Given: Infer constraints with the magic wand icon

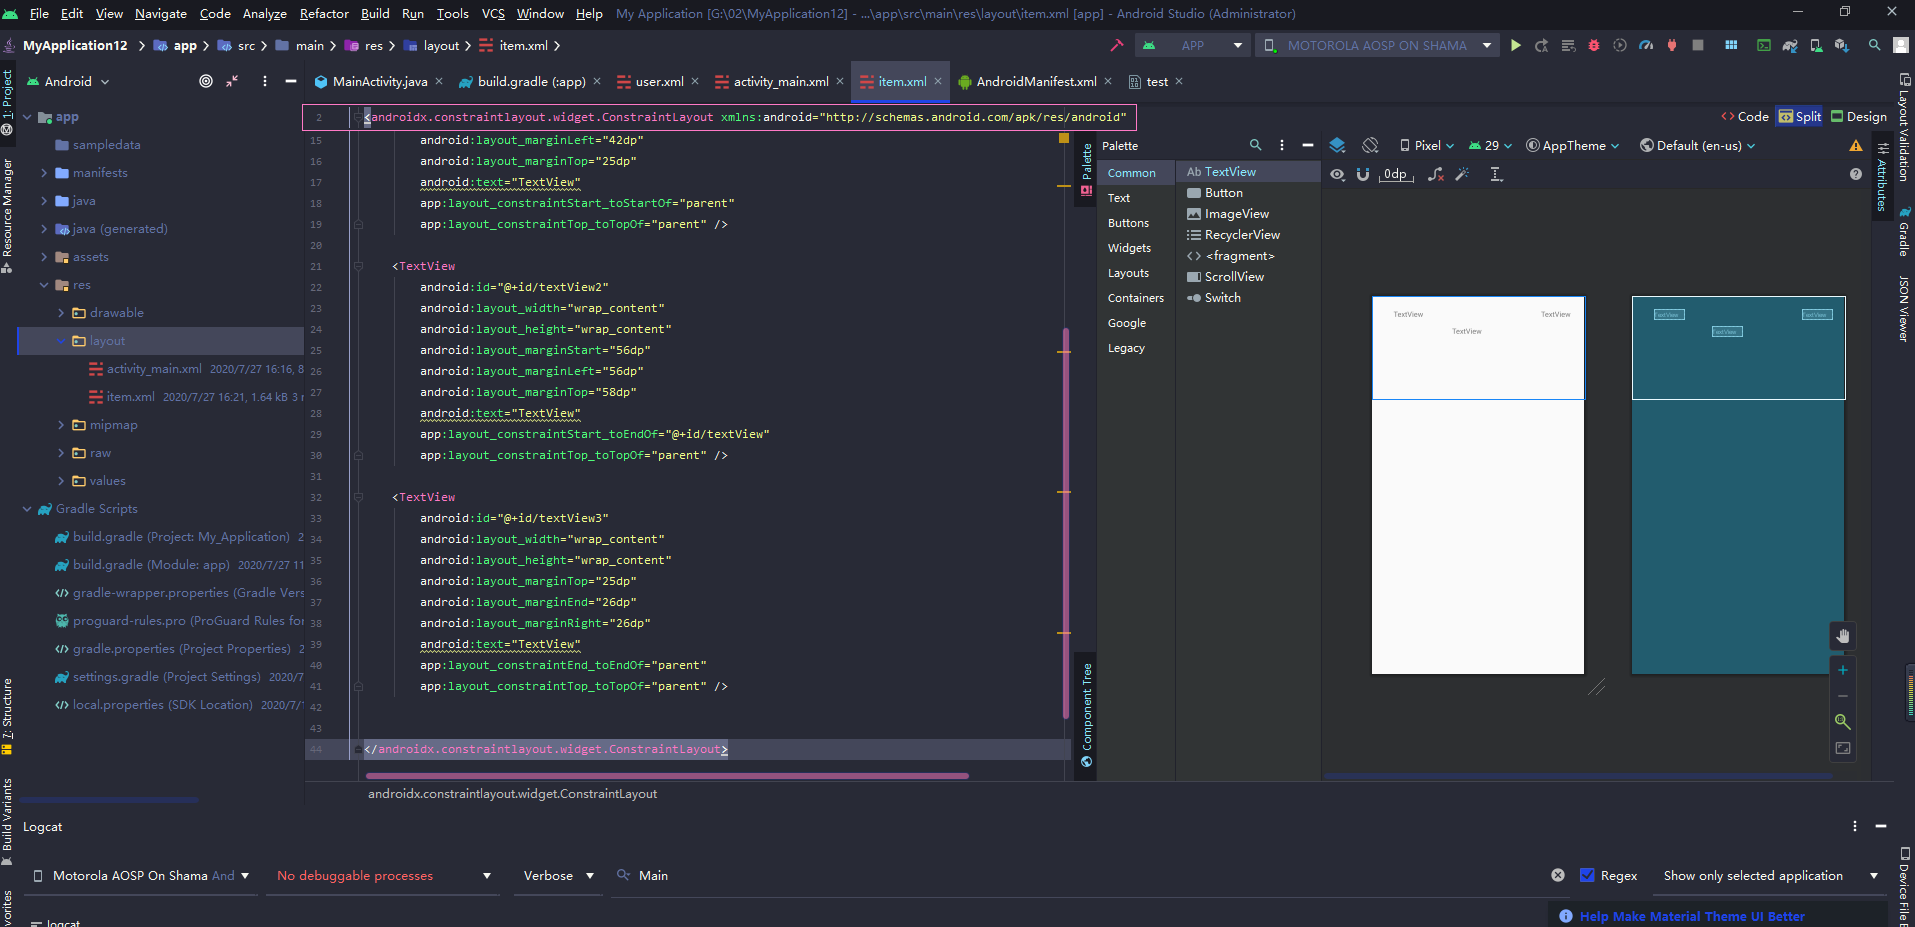Looking at the screenshot, I should (1463, 174).
